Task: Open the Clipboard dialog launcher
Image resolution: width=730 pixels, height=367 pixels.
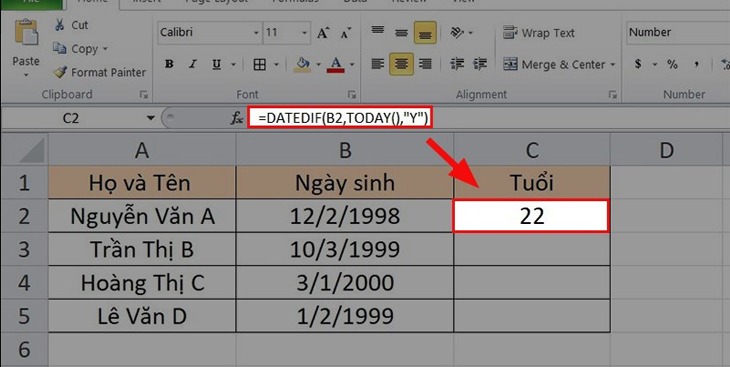Action: pyautogui.click(x=144, y=95)
